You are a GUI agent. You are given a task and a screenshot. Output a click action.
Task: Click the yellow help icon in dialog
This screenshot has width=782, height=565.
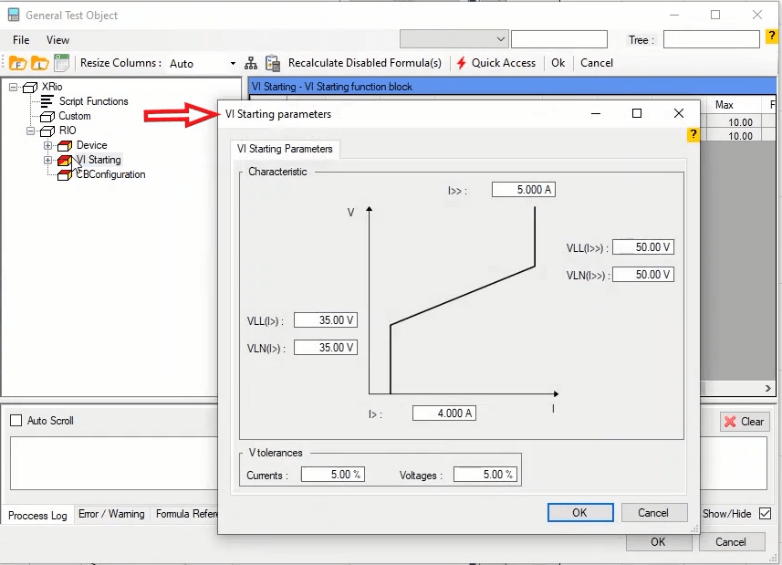tap(692, 135)
